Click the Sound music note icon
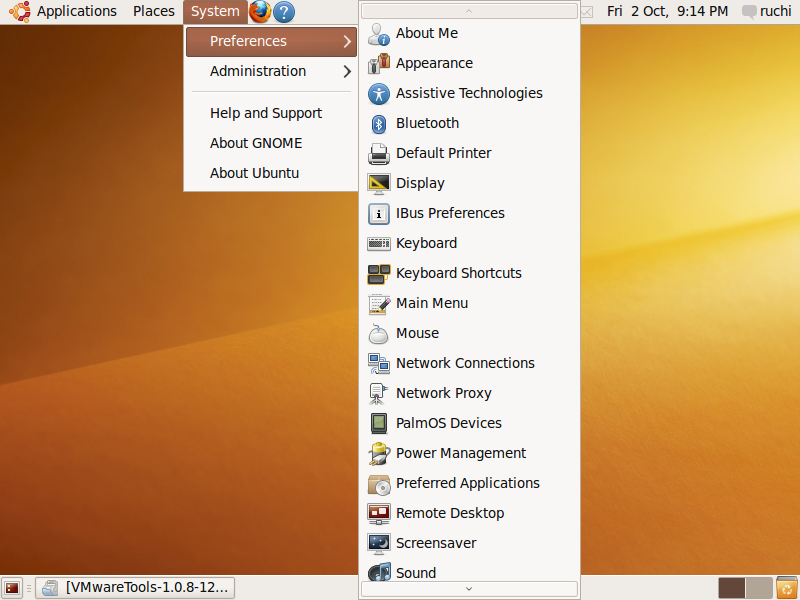Viewport: 800px width, 600px height. (x=379, y=572)
